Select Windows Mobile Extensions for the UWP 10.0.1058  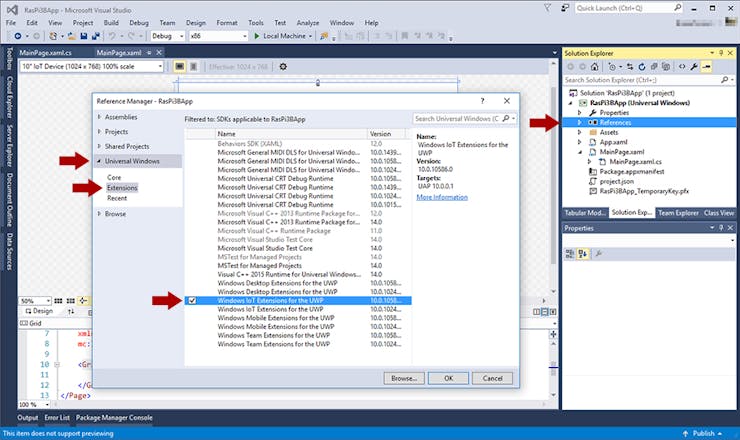298,318
